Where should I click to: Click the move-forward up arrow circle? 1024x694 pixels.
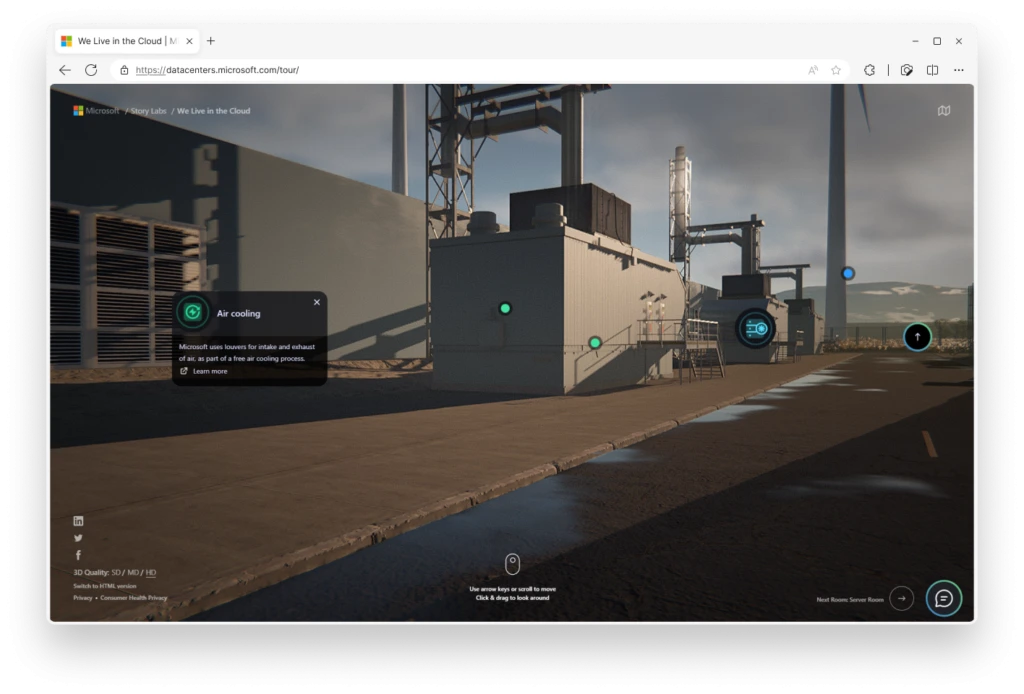coord(917,337)
